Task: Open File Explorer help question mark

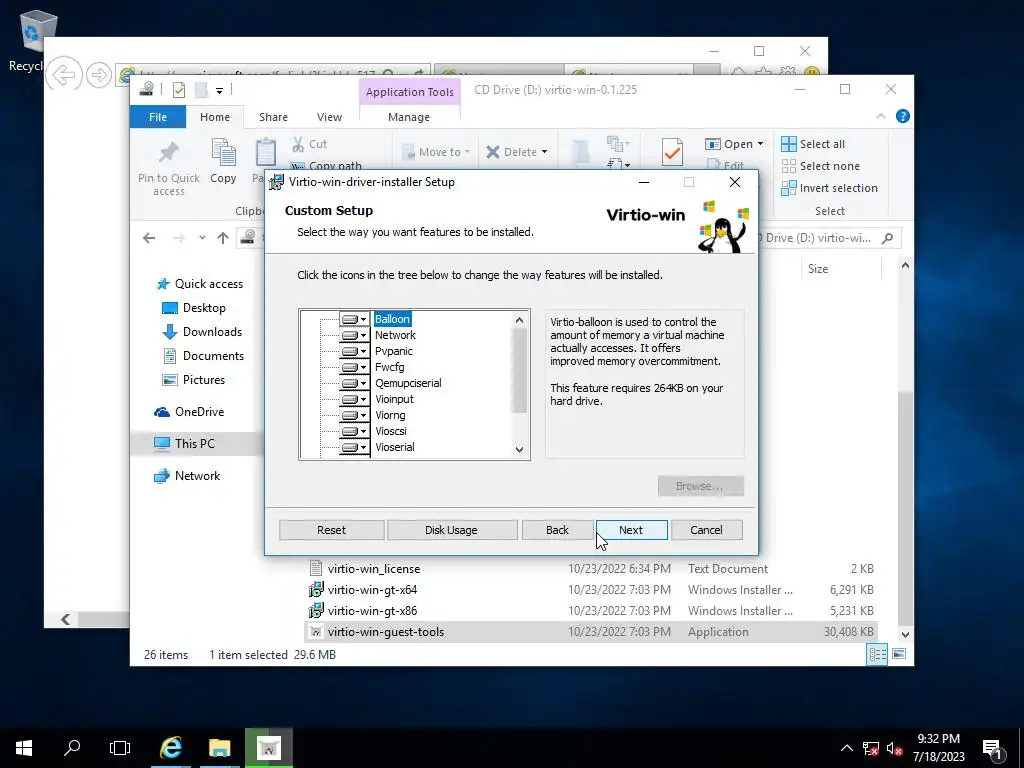Action: (903, 116)
